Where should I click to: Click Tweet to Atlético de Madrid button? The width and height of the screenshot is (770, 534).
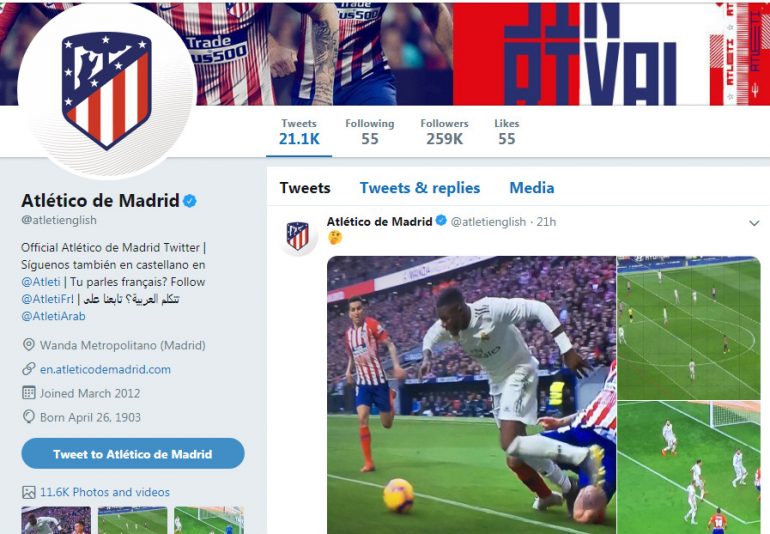coord(133,453)
